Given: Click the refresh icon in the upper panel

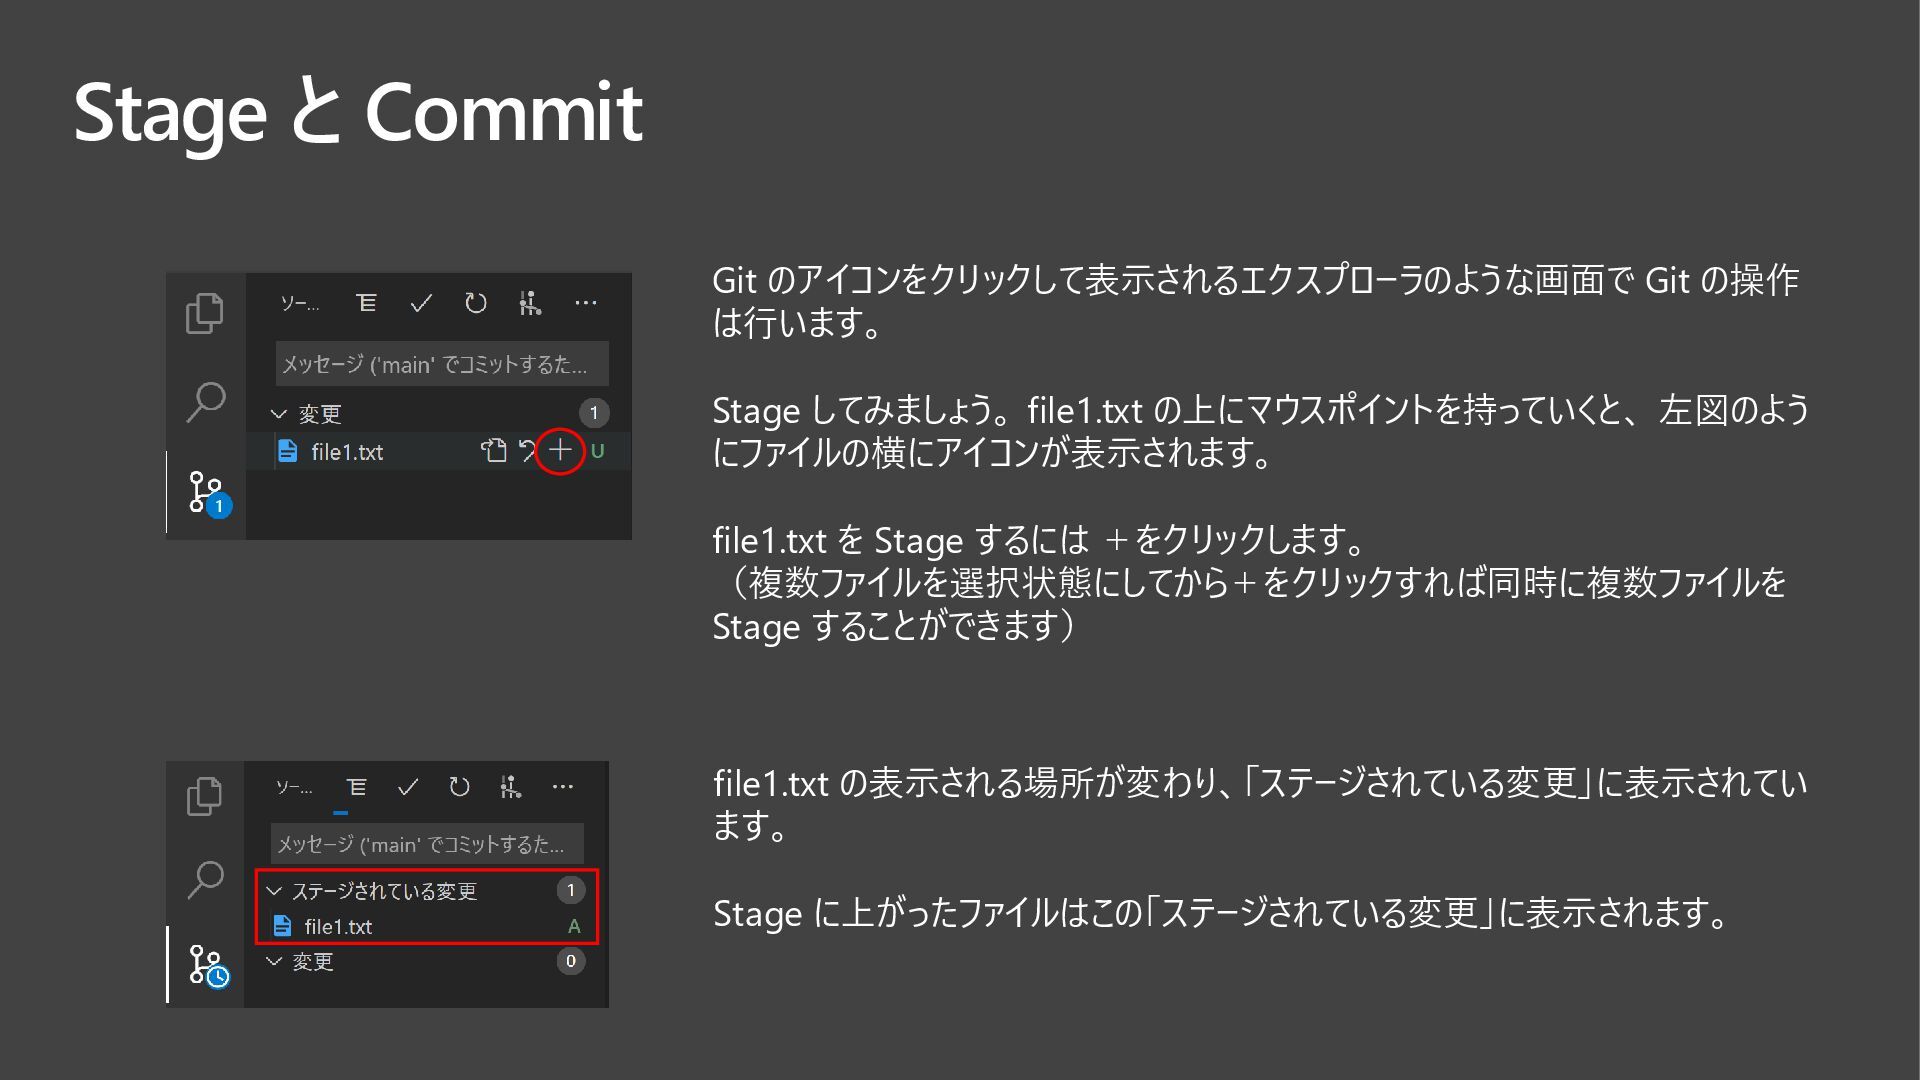Looking at the screenshot, I should [476, 303].
